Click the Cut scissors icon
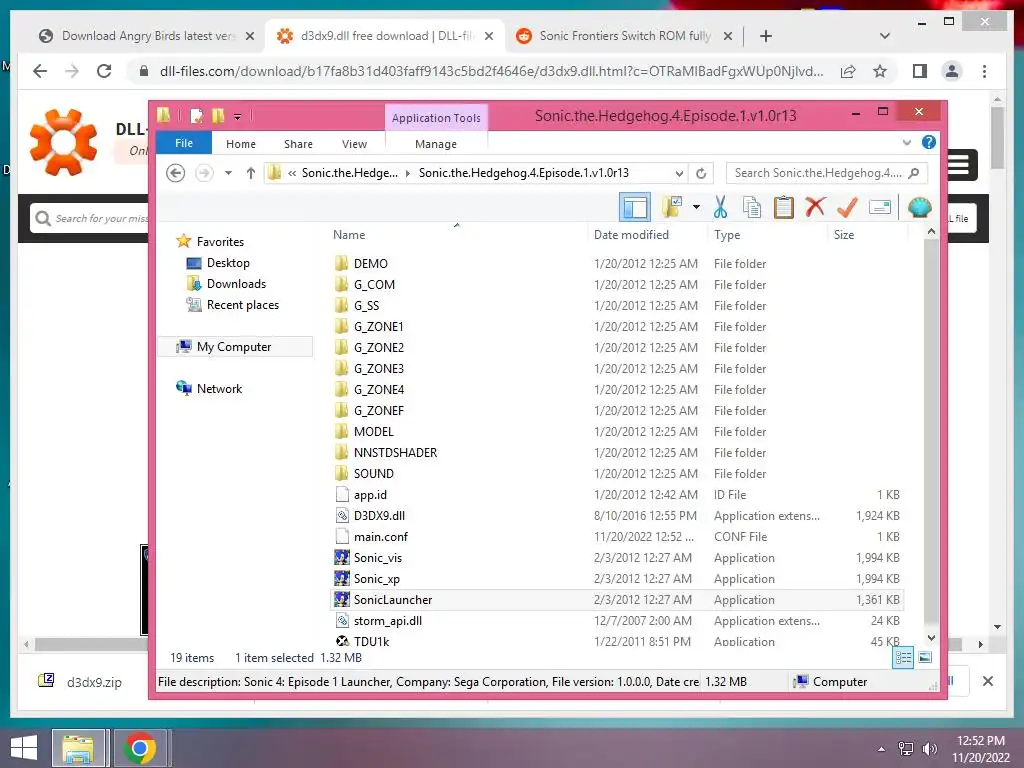 coord(720,208)
